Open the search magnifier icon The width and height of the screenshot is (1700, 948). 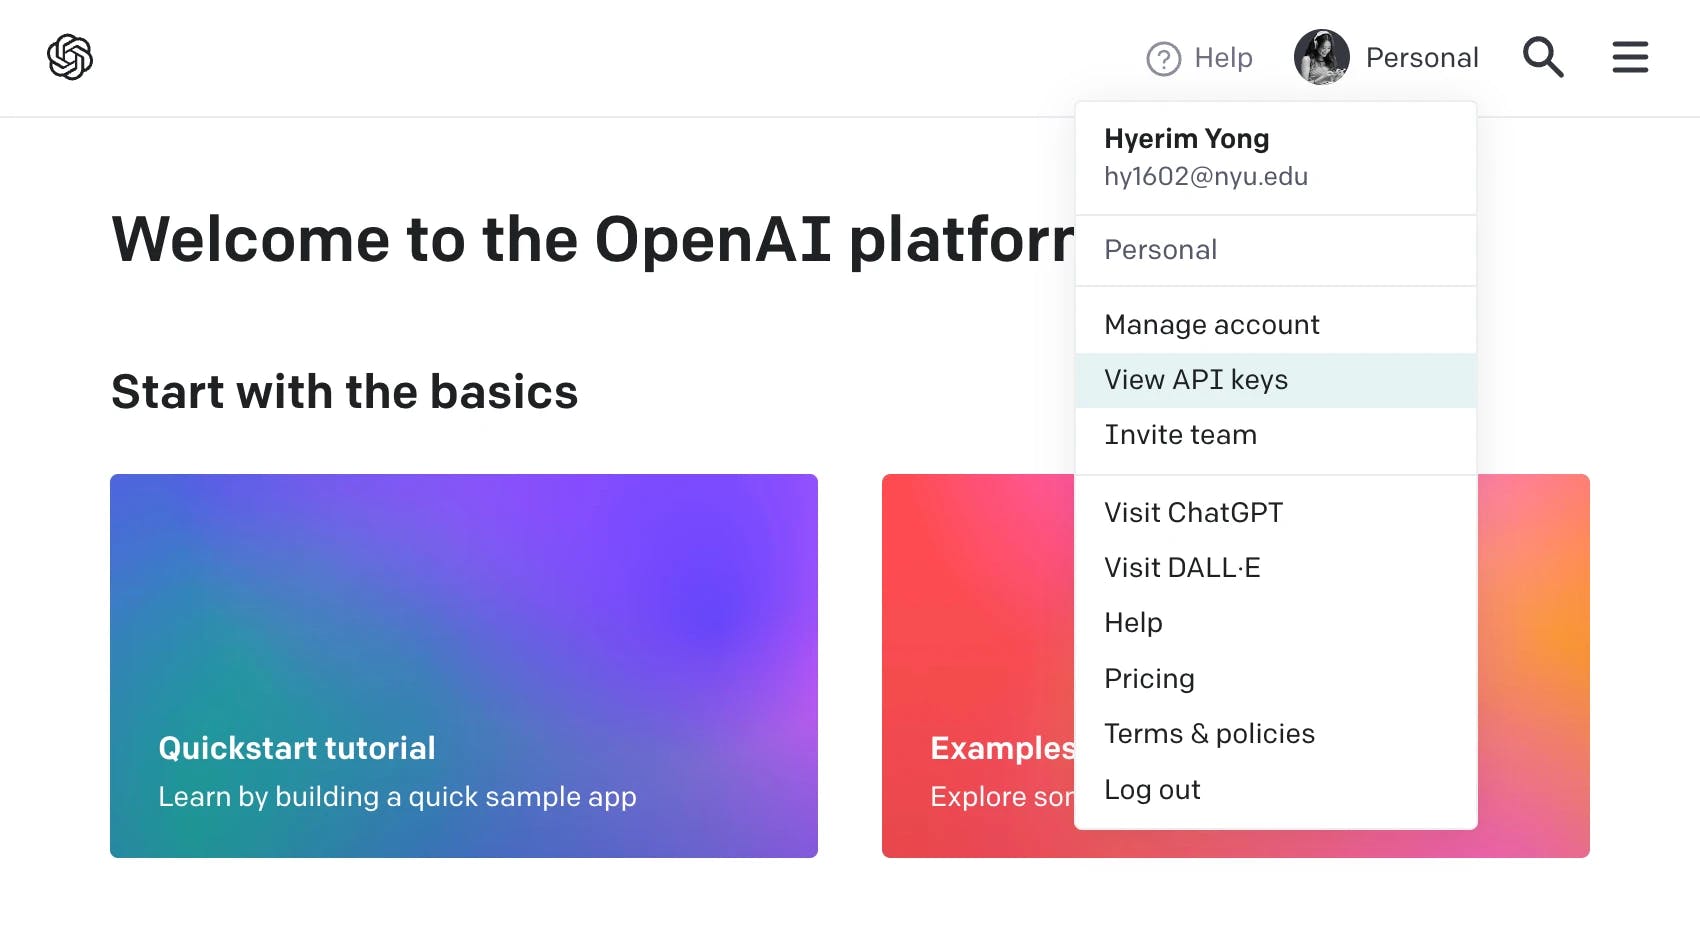pyautogui.click(x=1543, y=57)
